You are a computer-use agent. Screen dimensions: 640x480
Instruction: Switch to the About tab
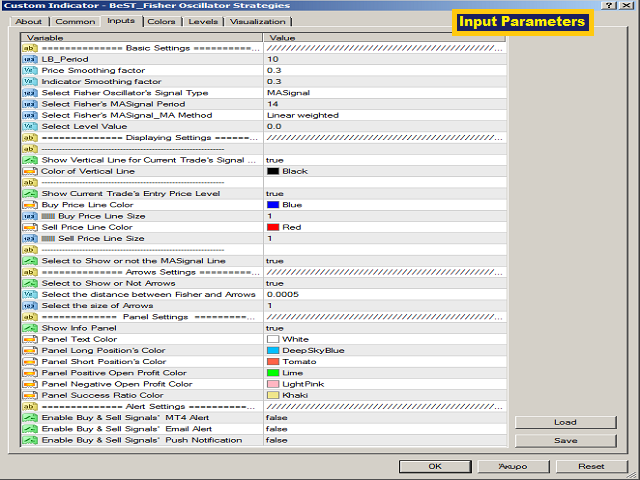click(28, 22)
